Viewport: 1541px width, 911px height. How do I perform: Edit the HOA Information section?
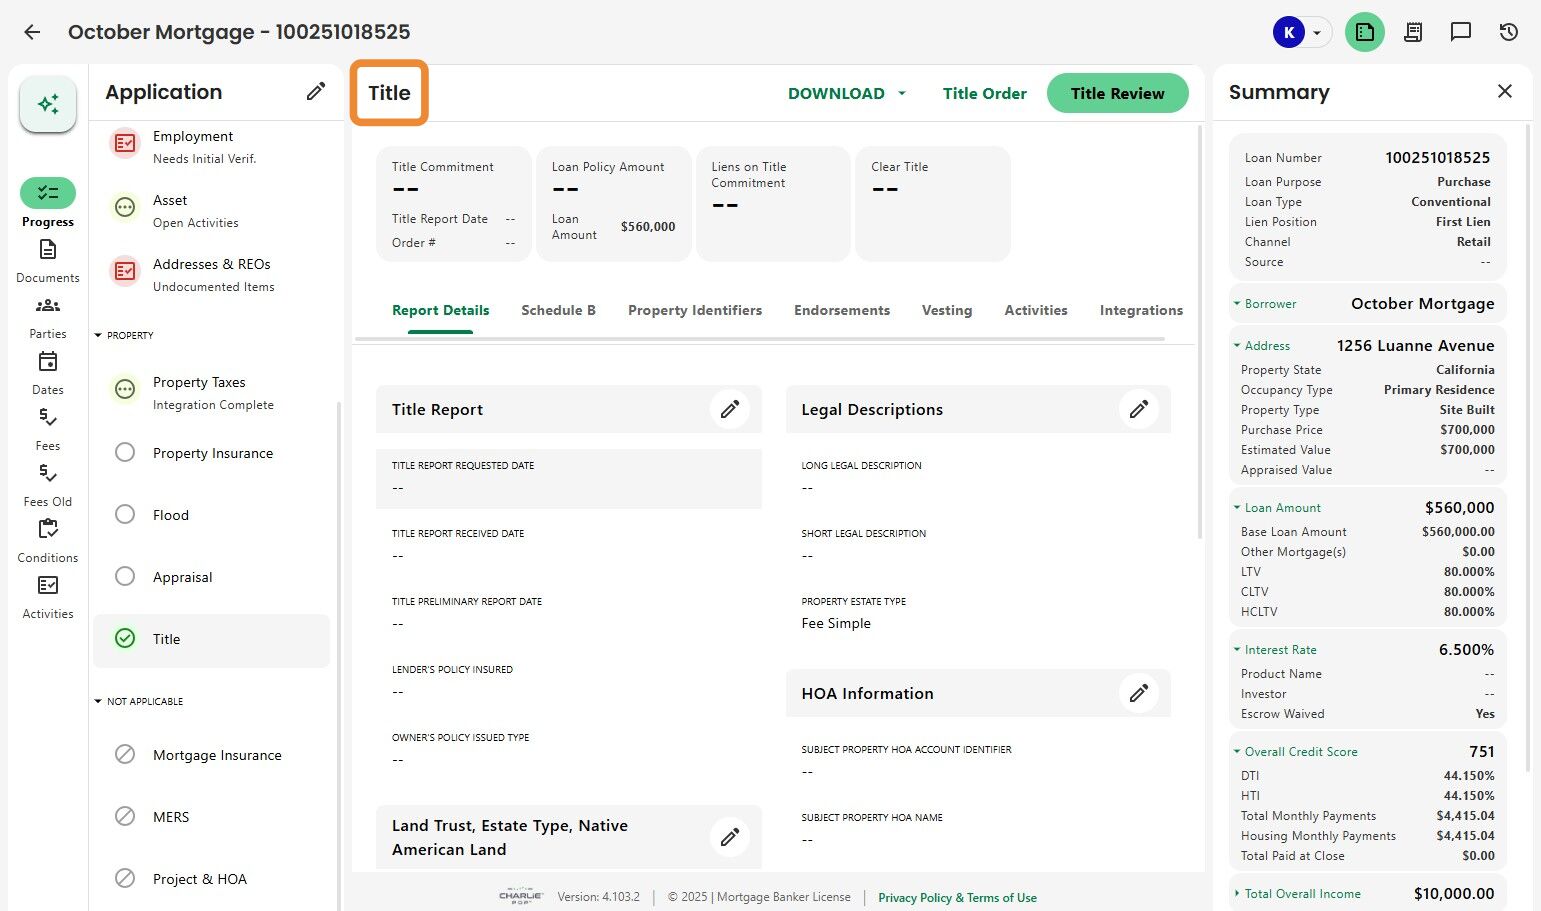[x=1138, y=693]
